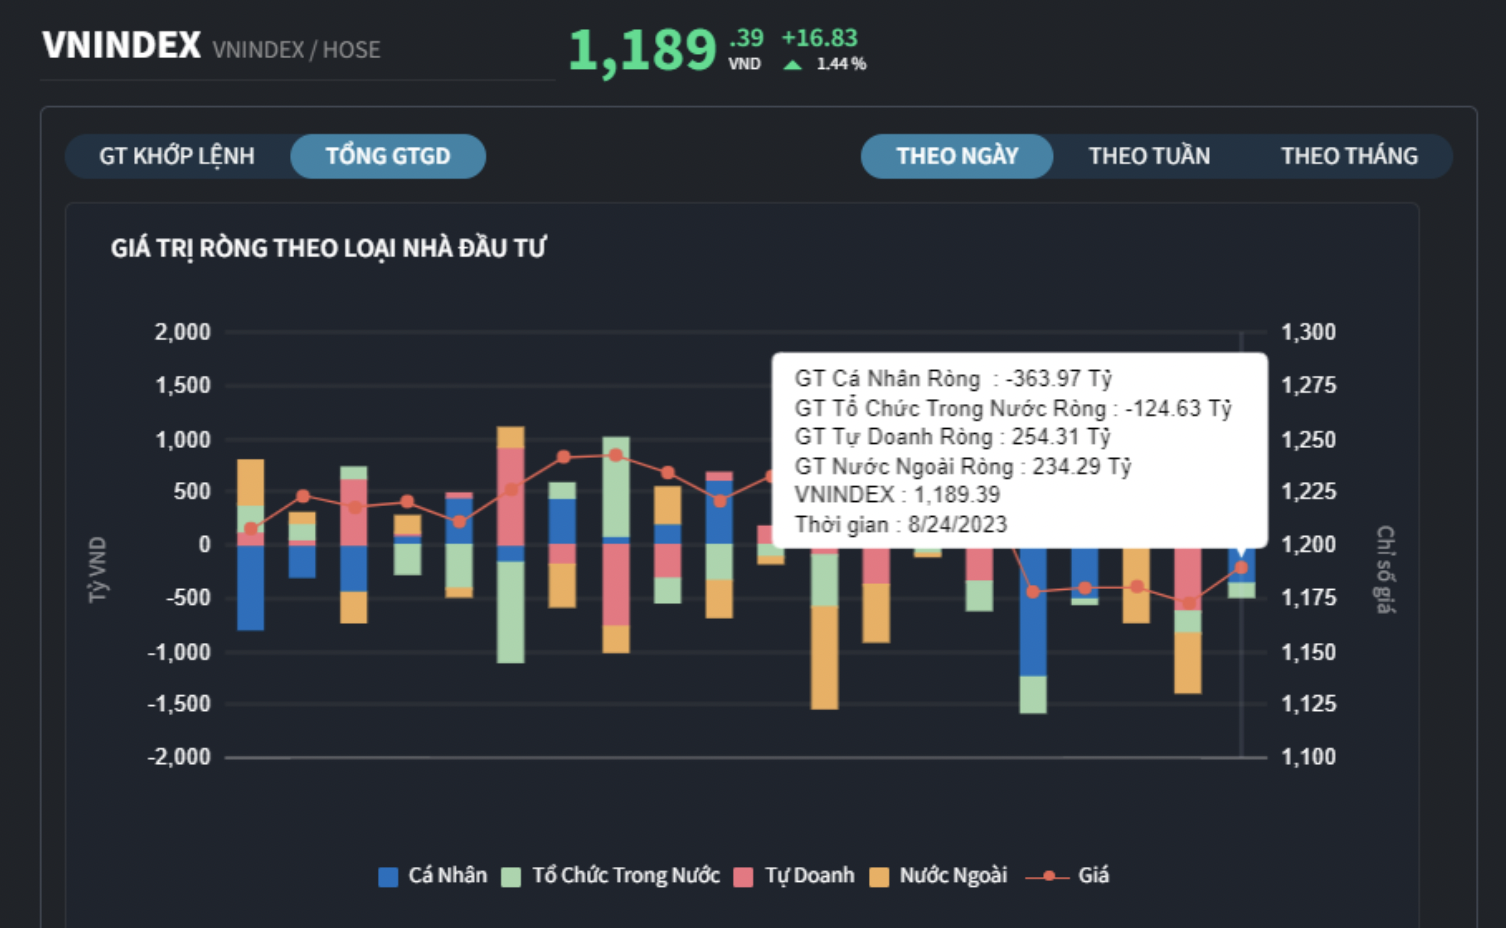The image size is (1506, 928).
Task: Select the TỔNG GTGD tab
Action: 388,156
